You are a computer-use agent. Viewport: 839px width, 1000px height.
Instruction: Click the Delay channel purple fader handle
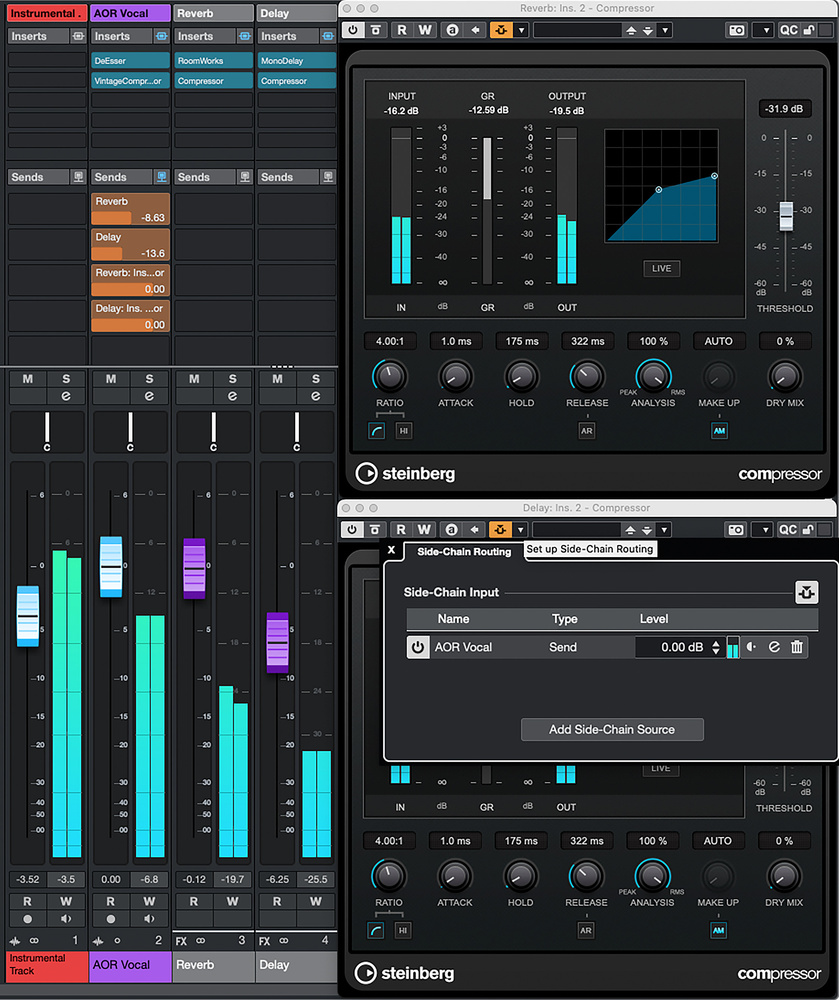pos(277,643)
